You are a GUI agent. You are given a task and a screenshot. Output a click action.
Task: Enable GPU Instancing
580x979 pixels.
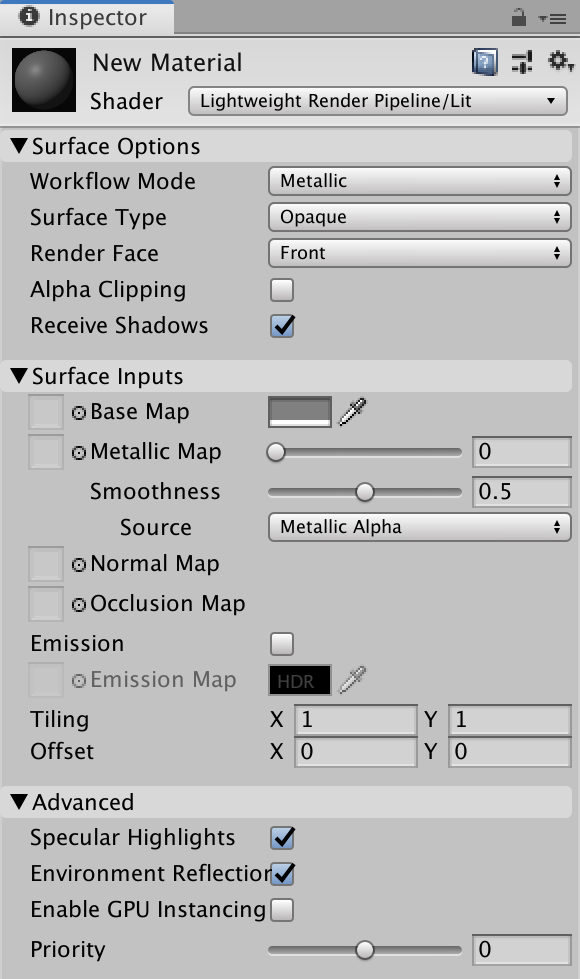(280, 910)
